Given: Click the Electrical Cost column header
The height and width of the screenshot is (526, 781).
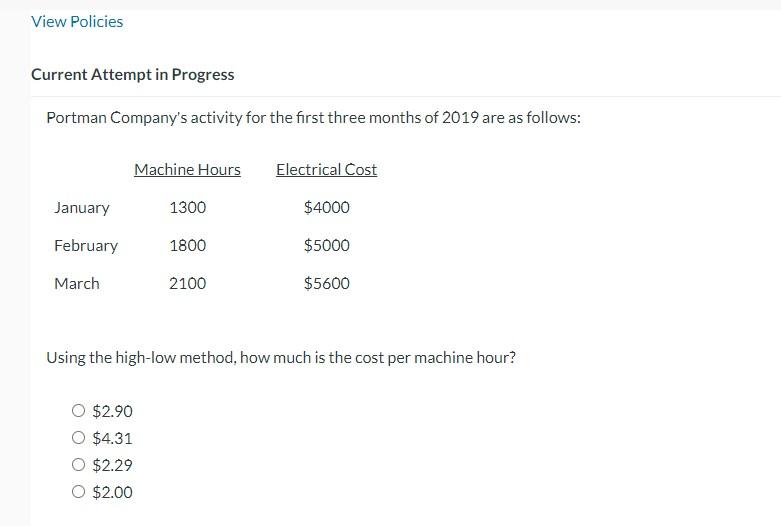Looking at the screenshot, I should (x=326, y=169).
